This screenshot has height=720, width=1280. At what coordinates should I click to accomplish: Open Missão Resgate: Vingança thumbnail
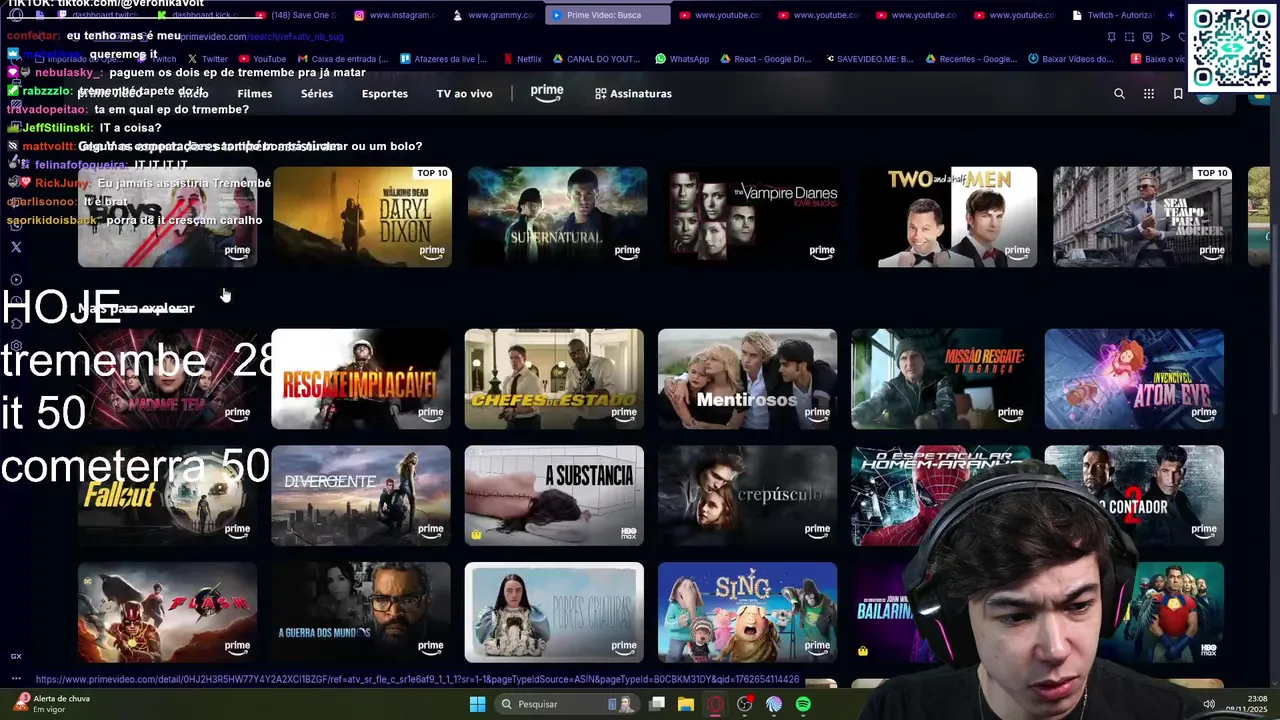coord(941,379)
